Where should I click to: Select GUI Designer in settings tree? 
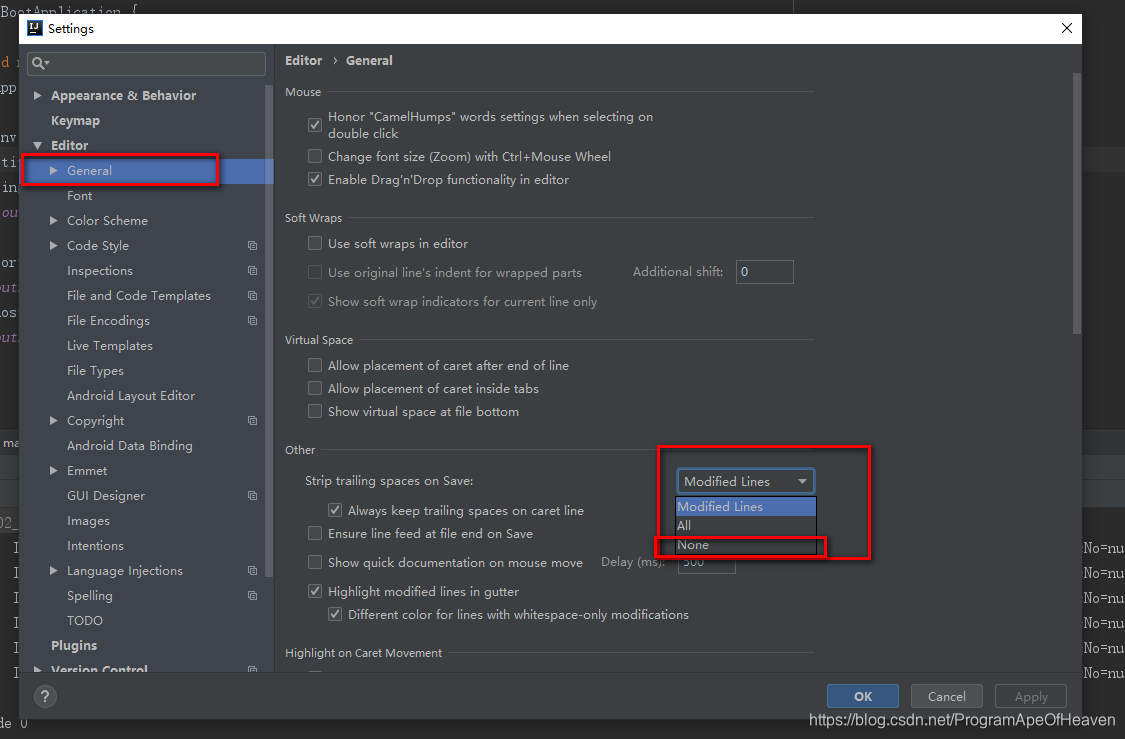[105, 496]
